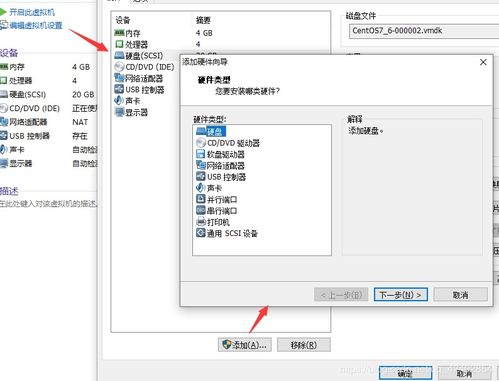Pick the 并行端口 parallel port icon

click(x=201, y=199)
